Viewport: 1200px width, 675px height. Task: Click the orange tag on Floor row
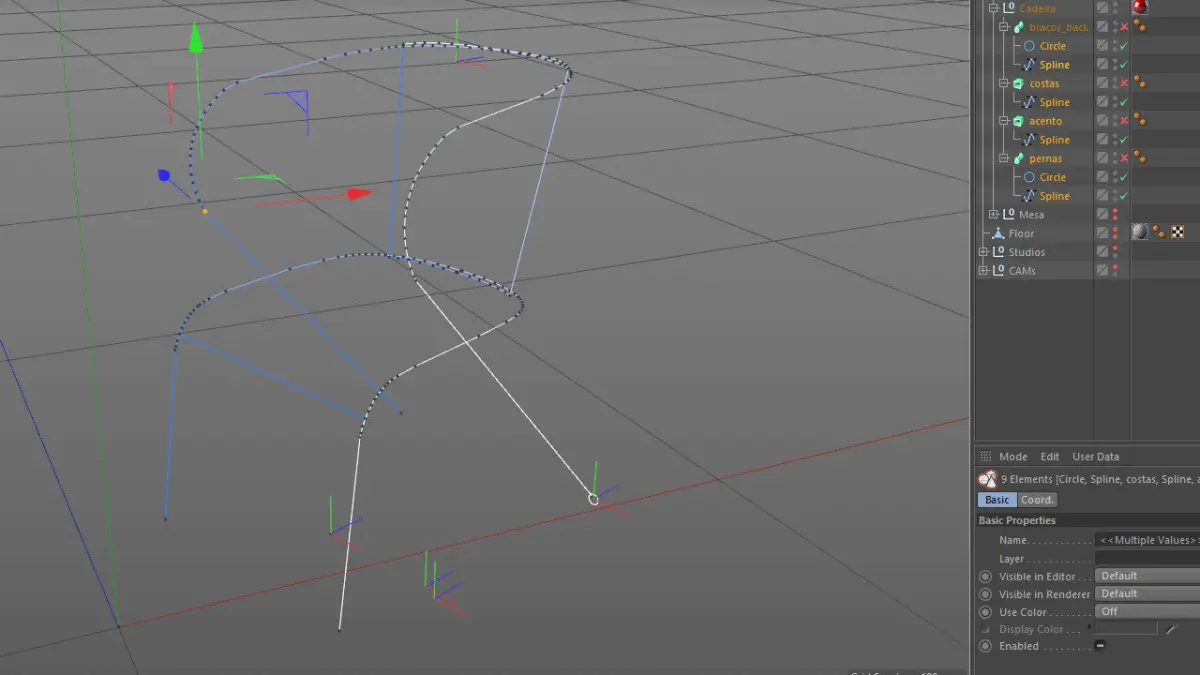(x=1160, y=232)
